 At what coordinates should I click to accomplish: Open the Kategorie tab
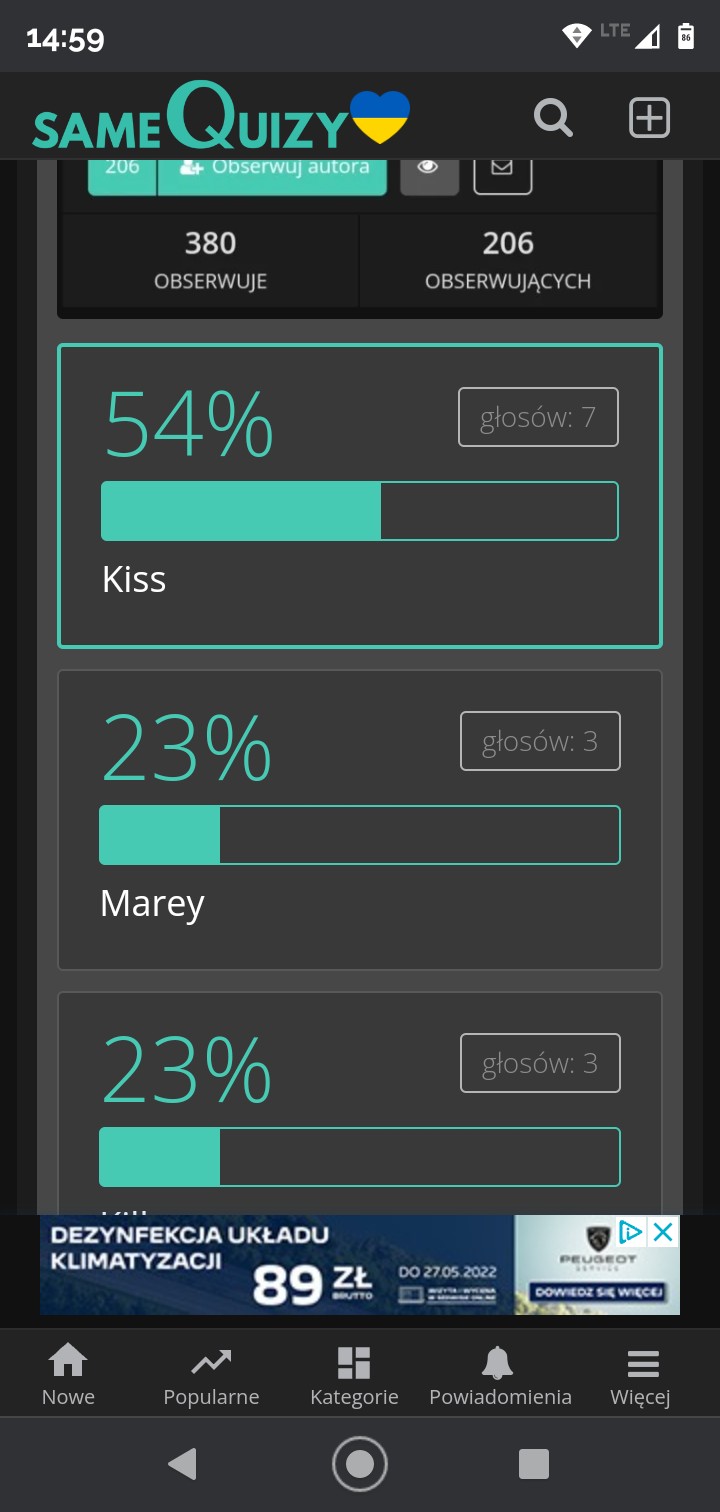[354, 1375]
